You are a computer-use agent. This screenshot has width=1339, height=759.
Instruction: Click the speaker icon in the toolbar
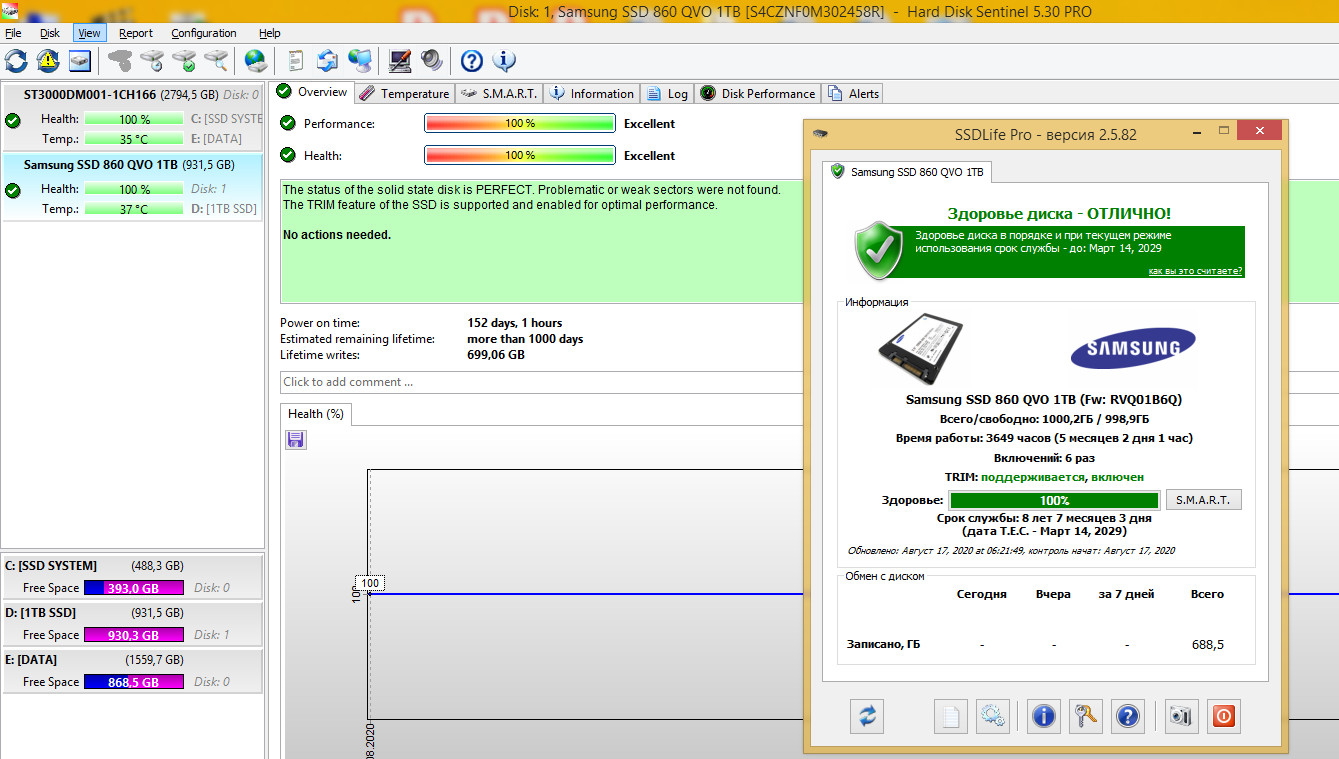point(432,61)
